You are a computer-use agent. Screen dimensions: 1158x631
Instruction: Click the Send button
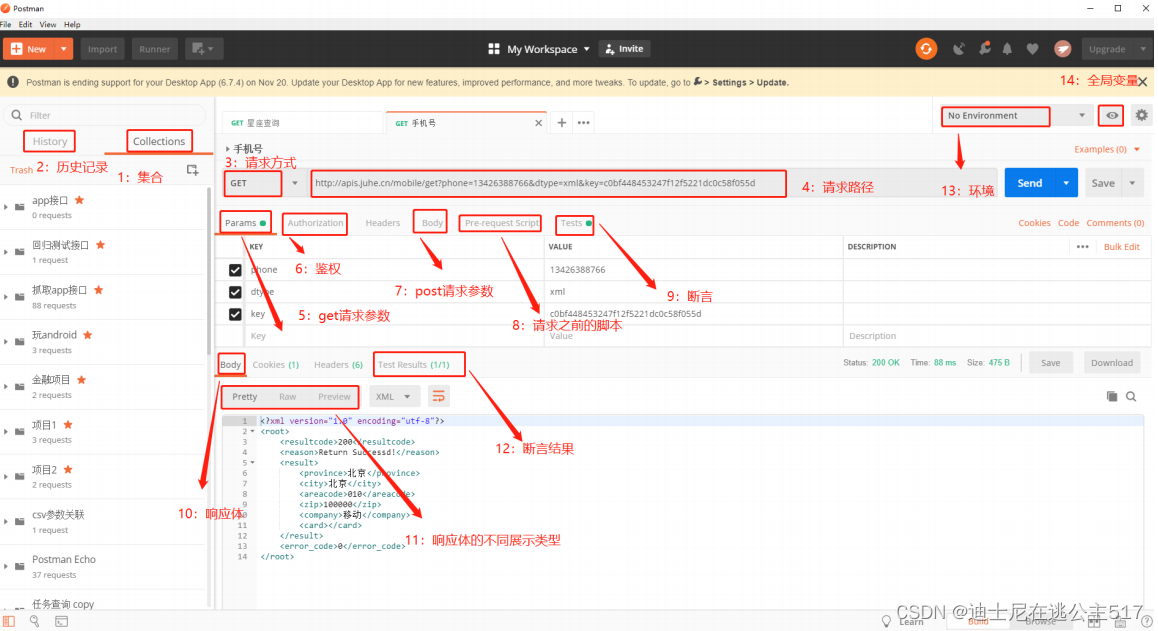tap(1029, 183)
